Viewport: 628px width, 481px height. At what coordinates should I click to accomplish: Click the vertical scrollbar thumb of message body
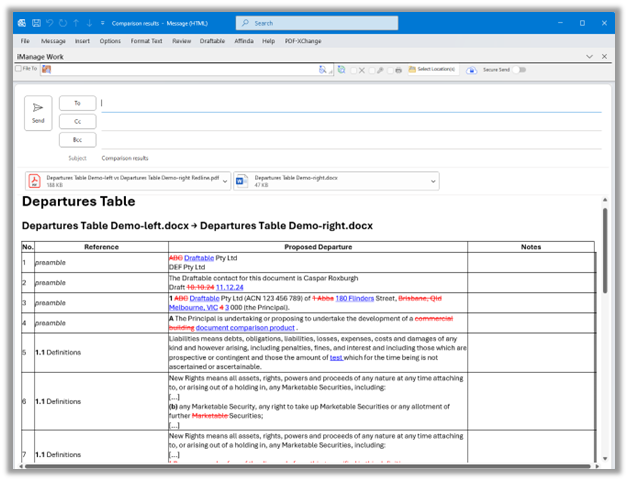pos(605,250)
